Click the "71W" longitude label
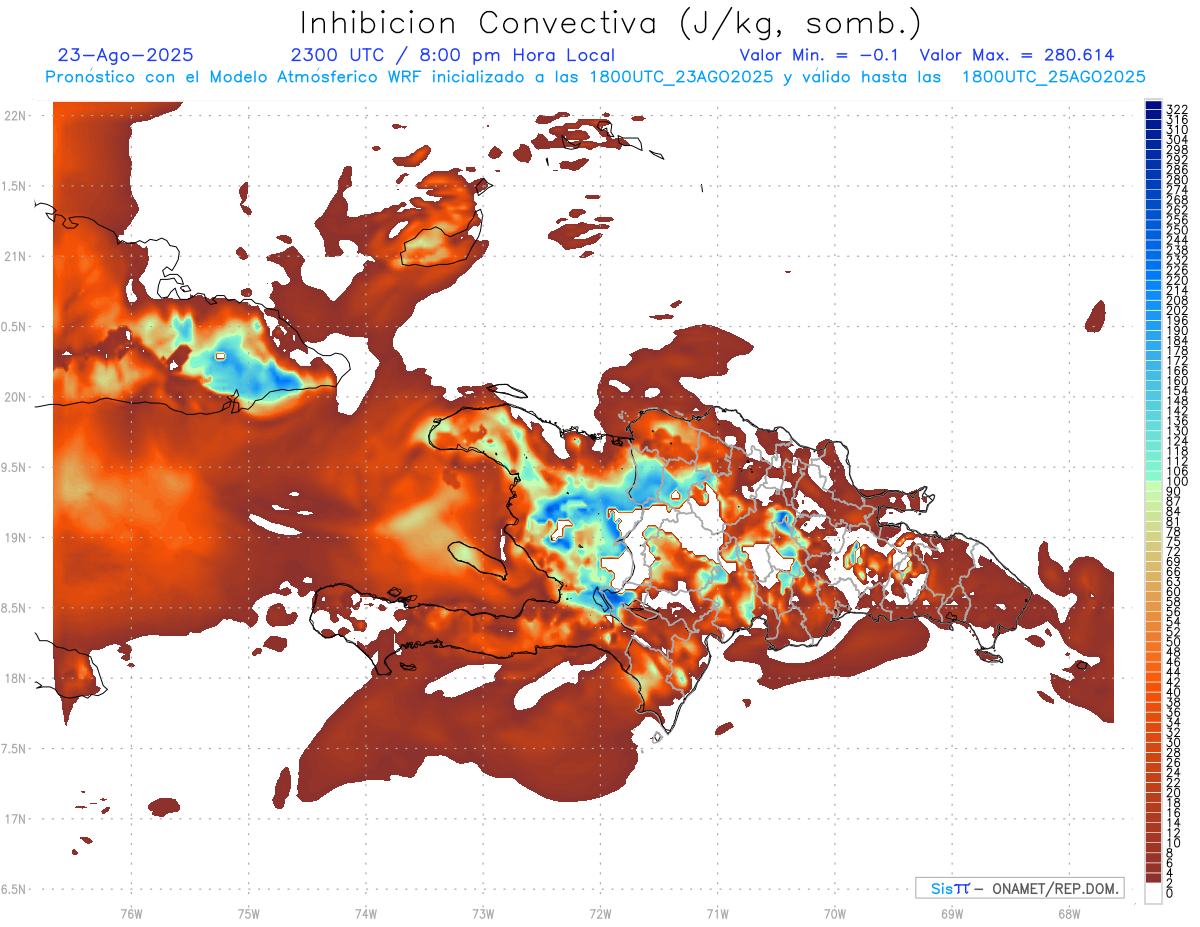 [x=717, y=913]
